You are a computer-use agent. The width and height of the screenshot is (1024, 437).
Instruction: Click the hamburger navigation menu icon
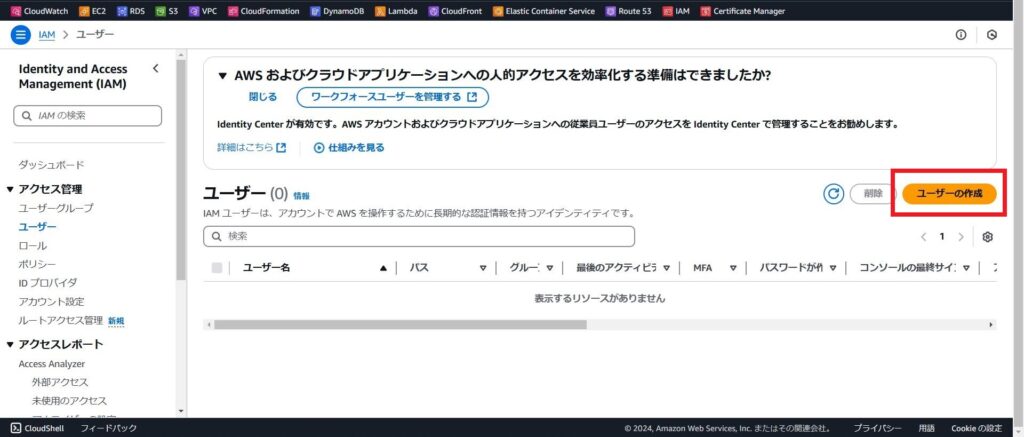(x=20, y=34)
